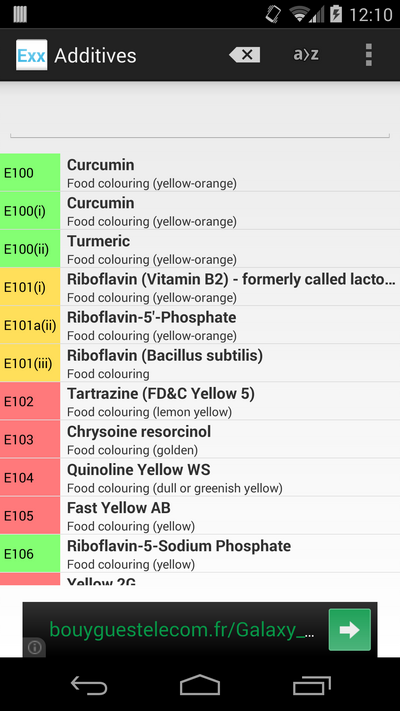Open Riboflavin (Vitamin B2) entry
400x711 pixels.
pyautogui.click(x=200, y=287)
